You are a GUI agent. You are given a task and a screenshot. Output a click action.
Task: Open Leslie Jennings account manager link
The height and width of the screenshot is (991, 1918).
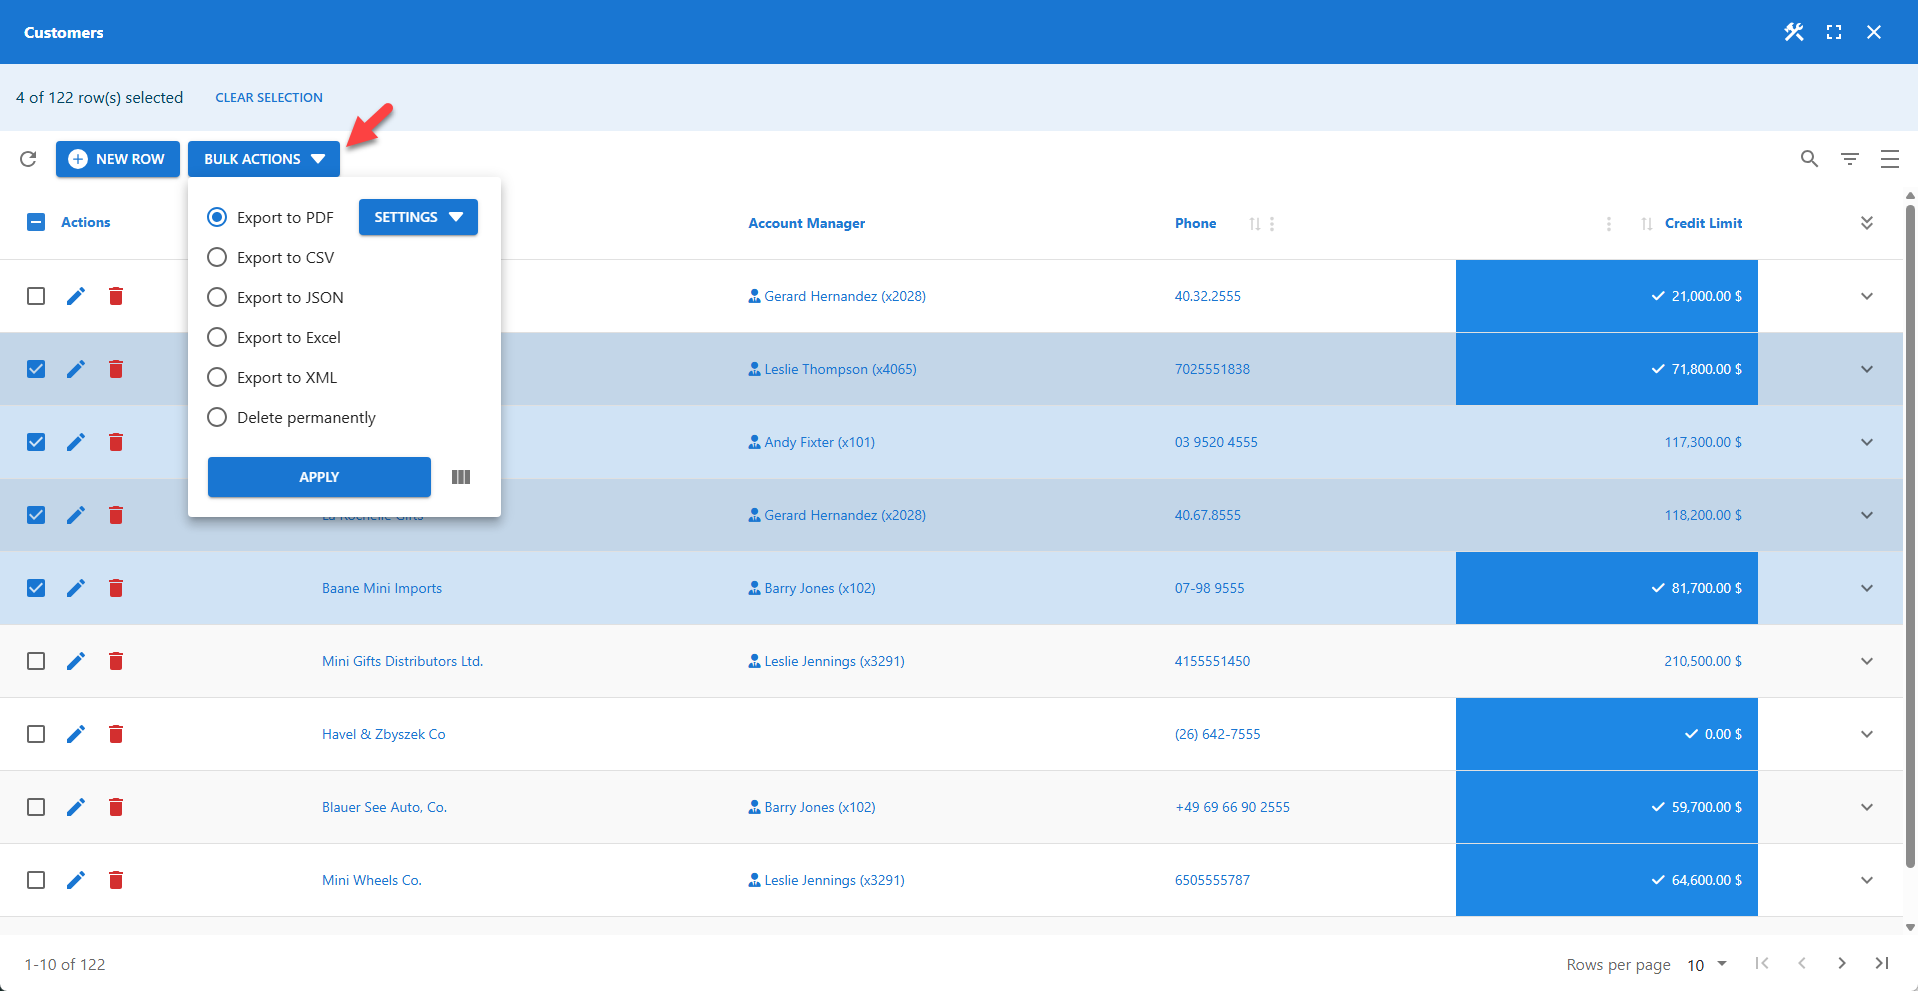[x=833, y=660]
